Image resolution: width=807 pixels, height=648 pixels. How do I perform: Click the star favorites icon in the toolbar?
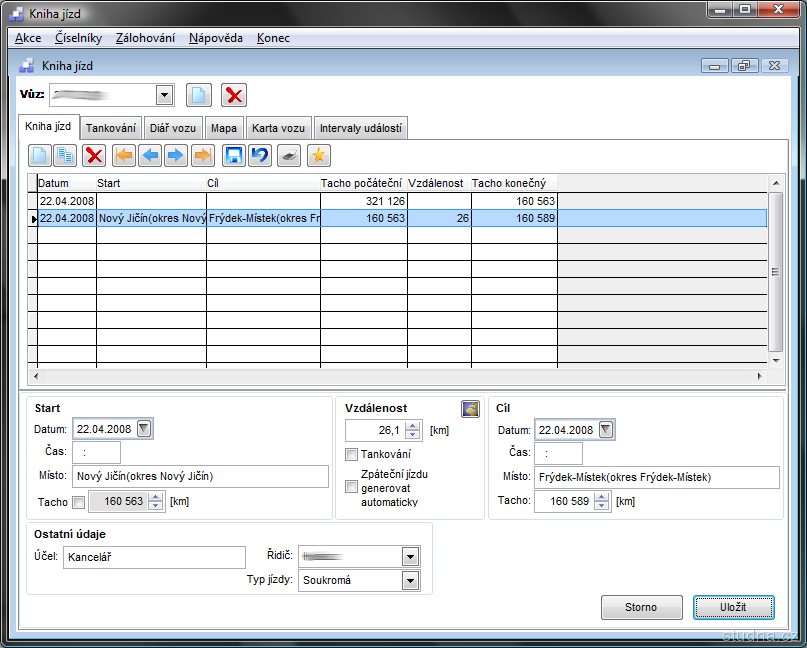318,155
